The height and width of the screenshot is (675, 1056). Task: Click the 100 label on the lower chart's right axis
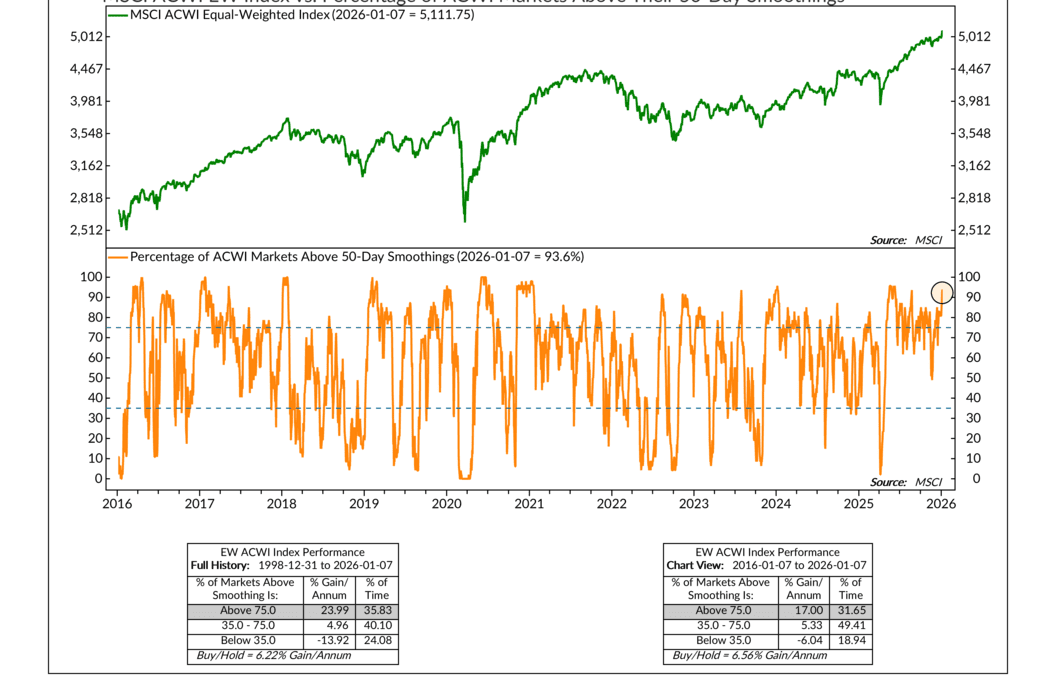pyautogui.click(x=969, y=277)
